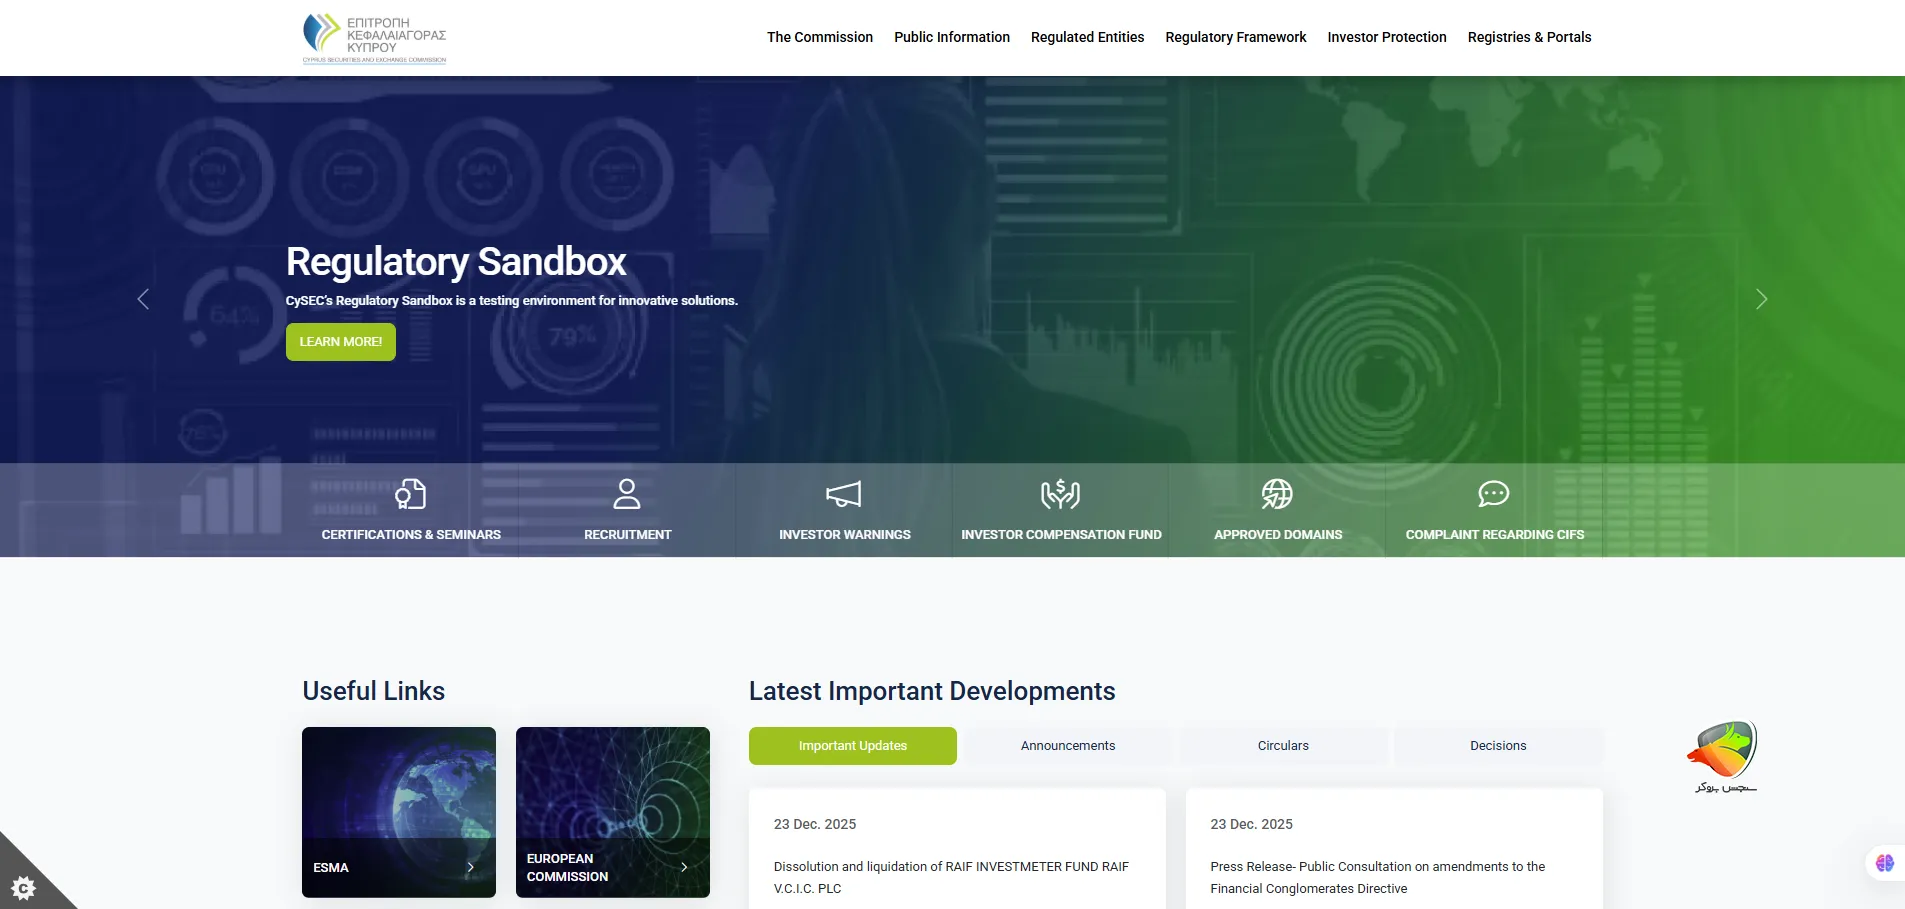Open cookie settings gear icon
1905x909 pixels.
pos(23,887)
